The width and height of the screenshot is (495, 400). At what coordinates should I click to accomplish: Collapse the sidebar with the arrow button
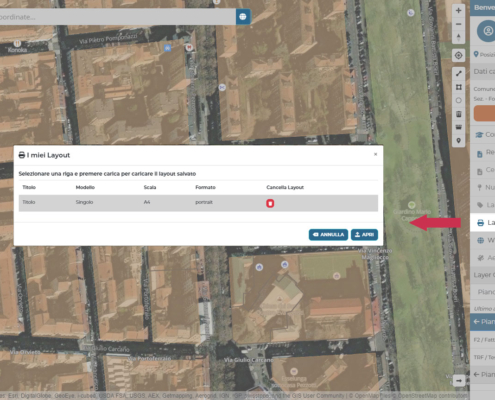pos(459,380)
